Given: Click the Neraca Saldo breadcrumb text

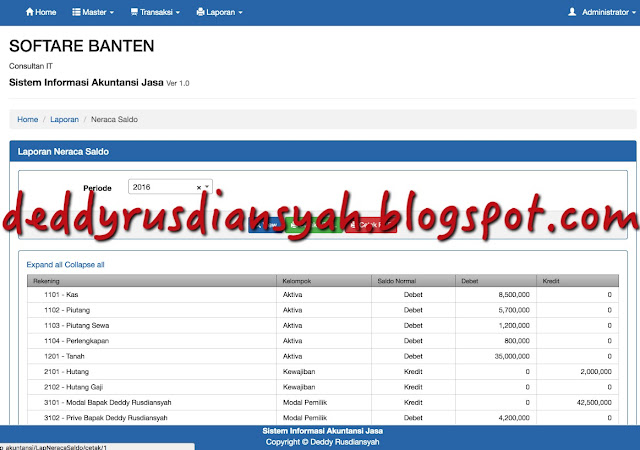Looking at the screenshot, I should click(114, 119).
